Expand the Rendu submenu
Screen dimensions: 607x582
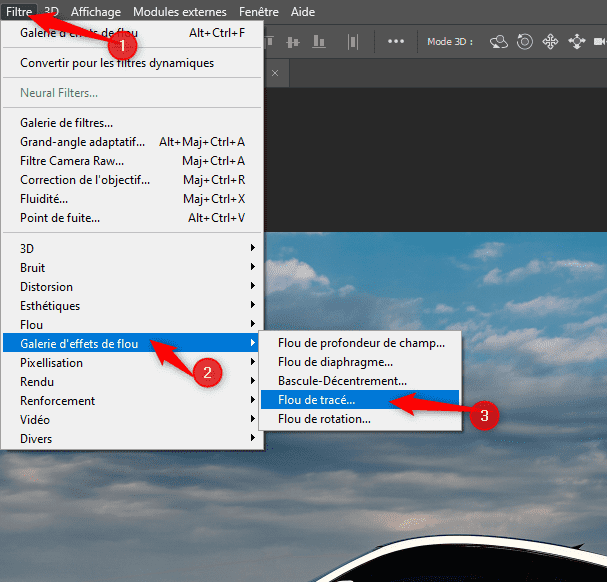[x=132, y=382]
